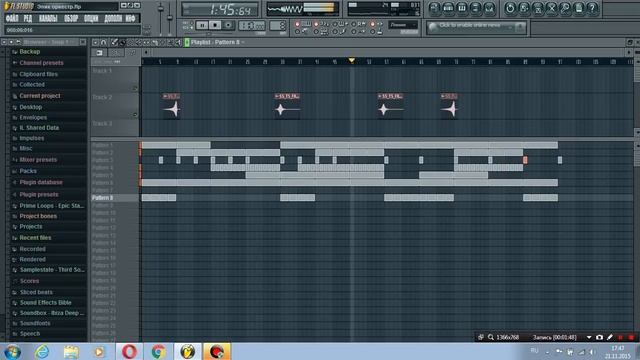Select the last audio clip on Track 2
Image resolution: width=640 pixels, height=360 pixels.
tap(449, 106)
